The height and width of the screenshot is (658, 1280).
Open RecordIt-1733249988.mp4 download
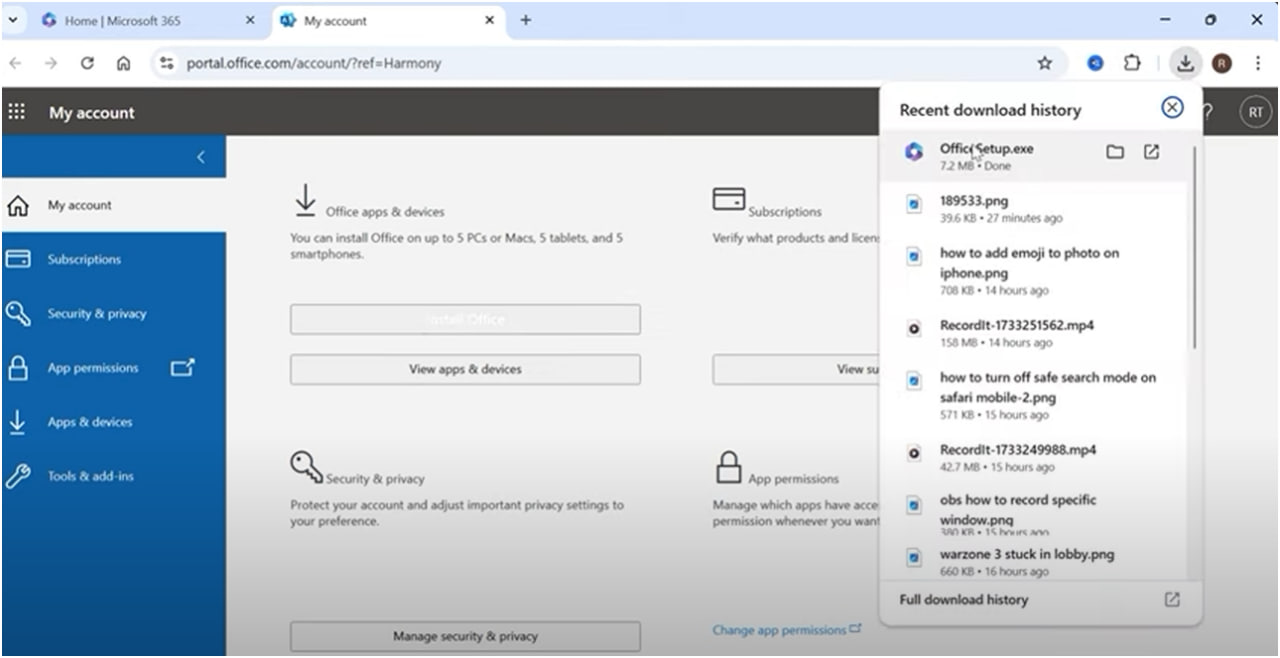click(1035, 457)
